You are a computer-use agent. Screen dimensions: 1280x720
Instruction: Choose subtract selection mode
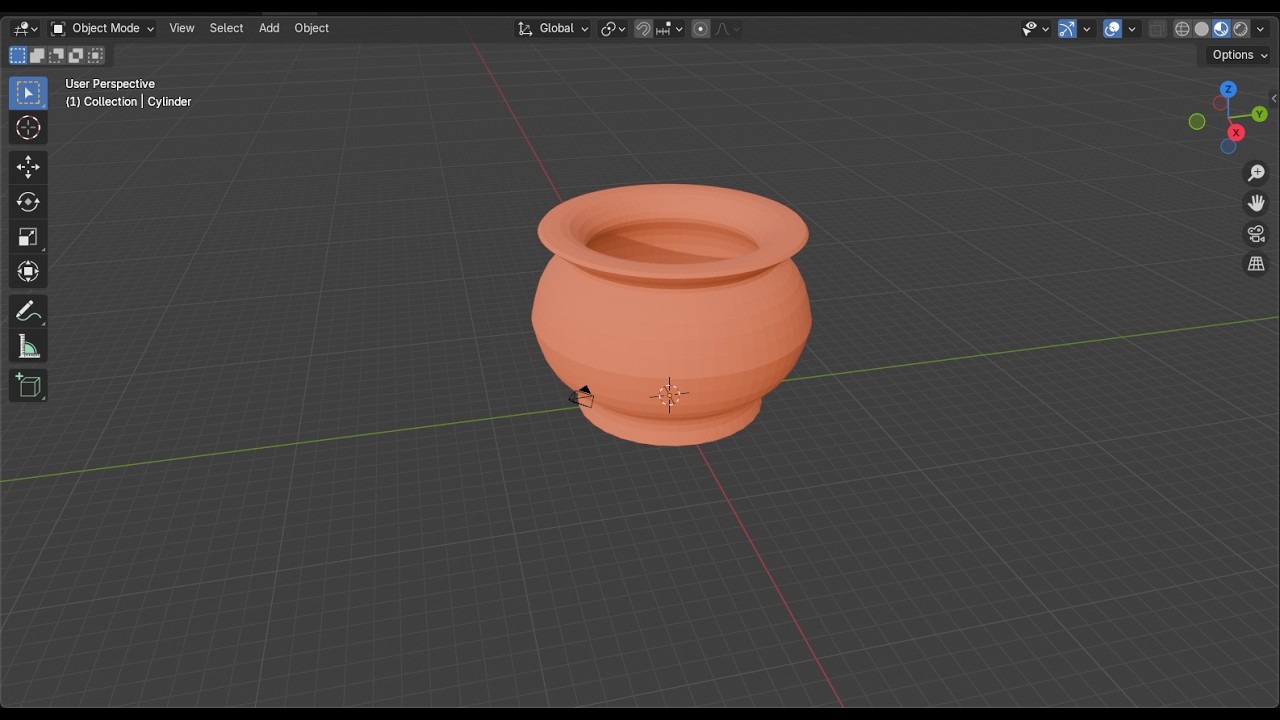[x=57, y=56]
